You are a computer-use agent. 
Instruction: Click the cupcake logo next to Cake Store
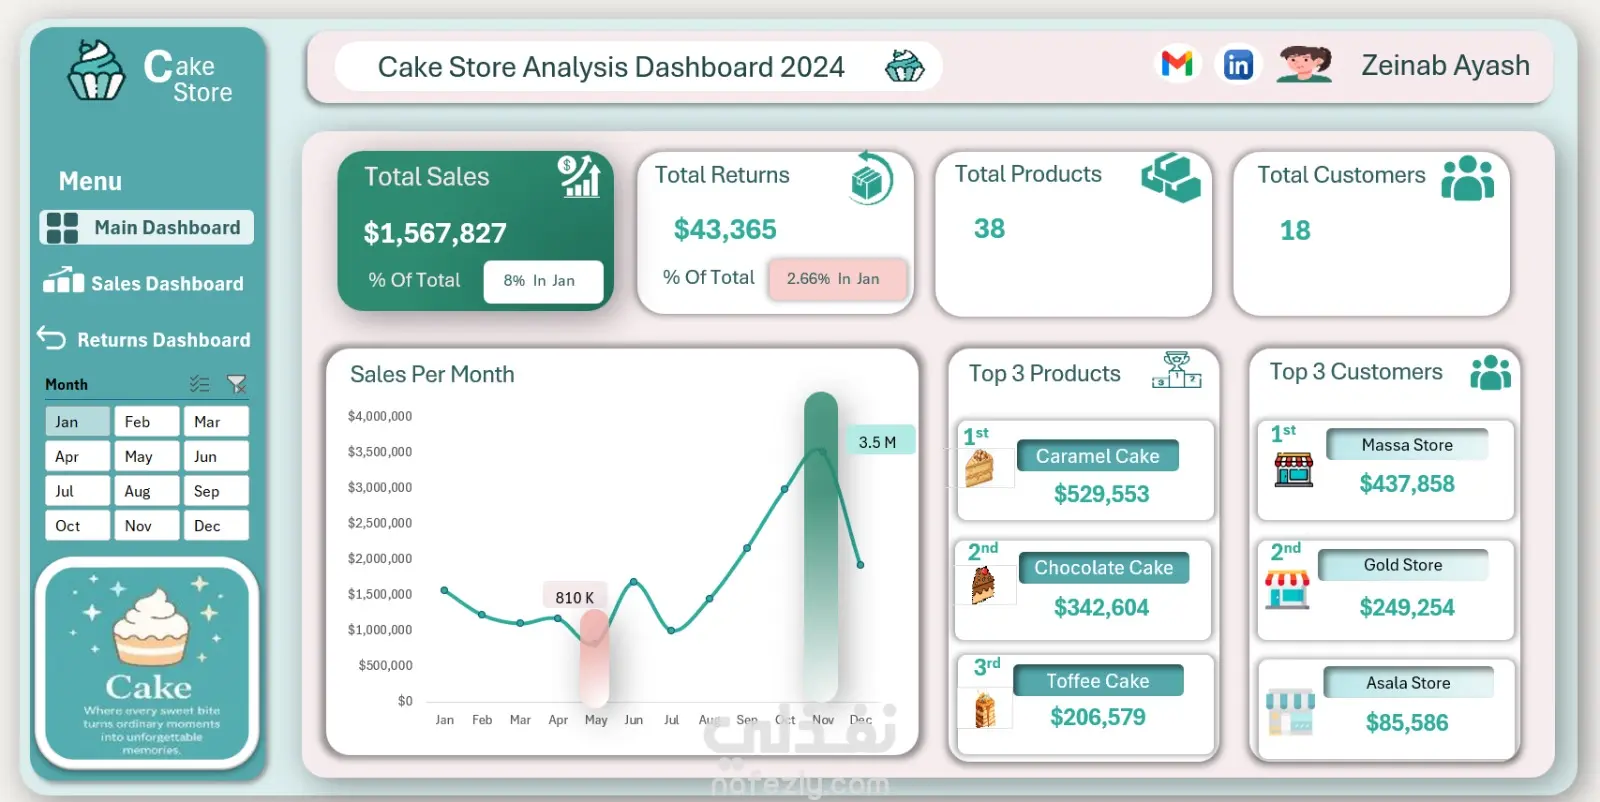click(96, 70)
